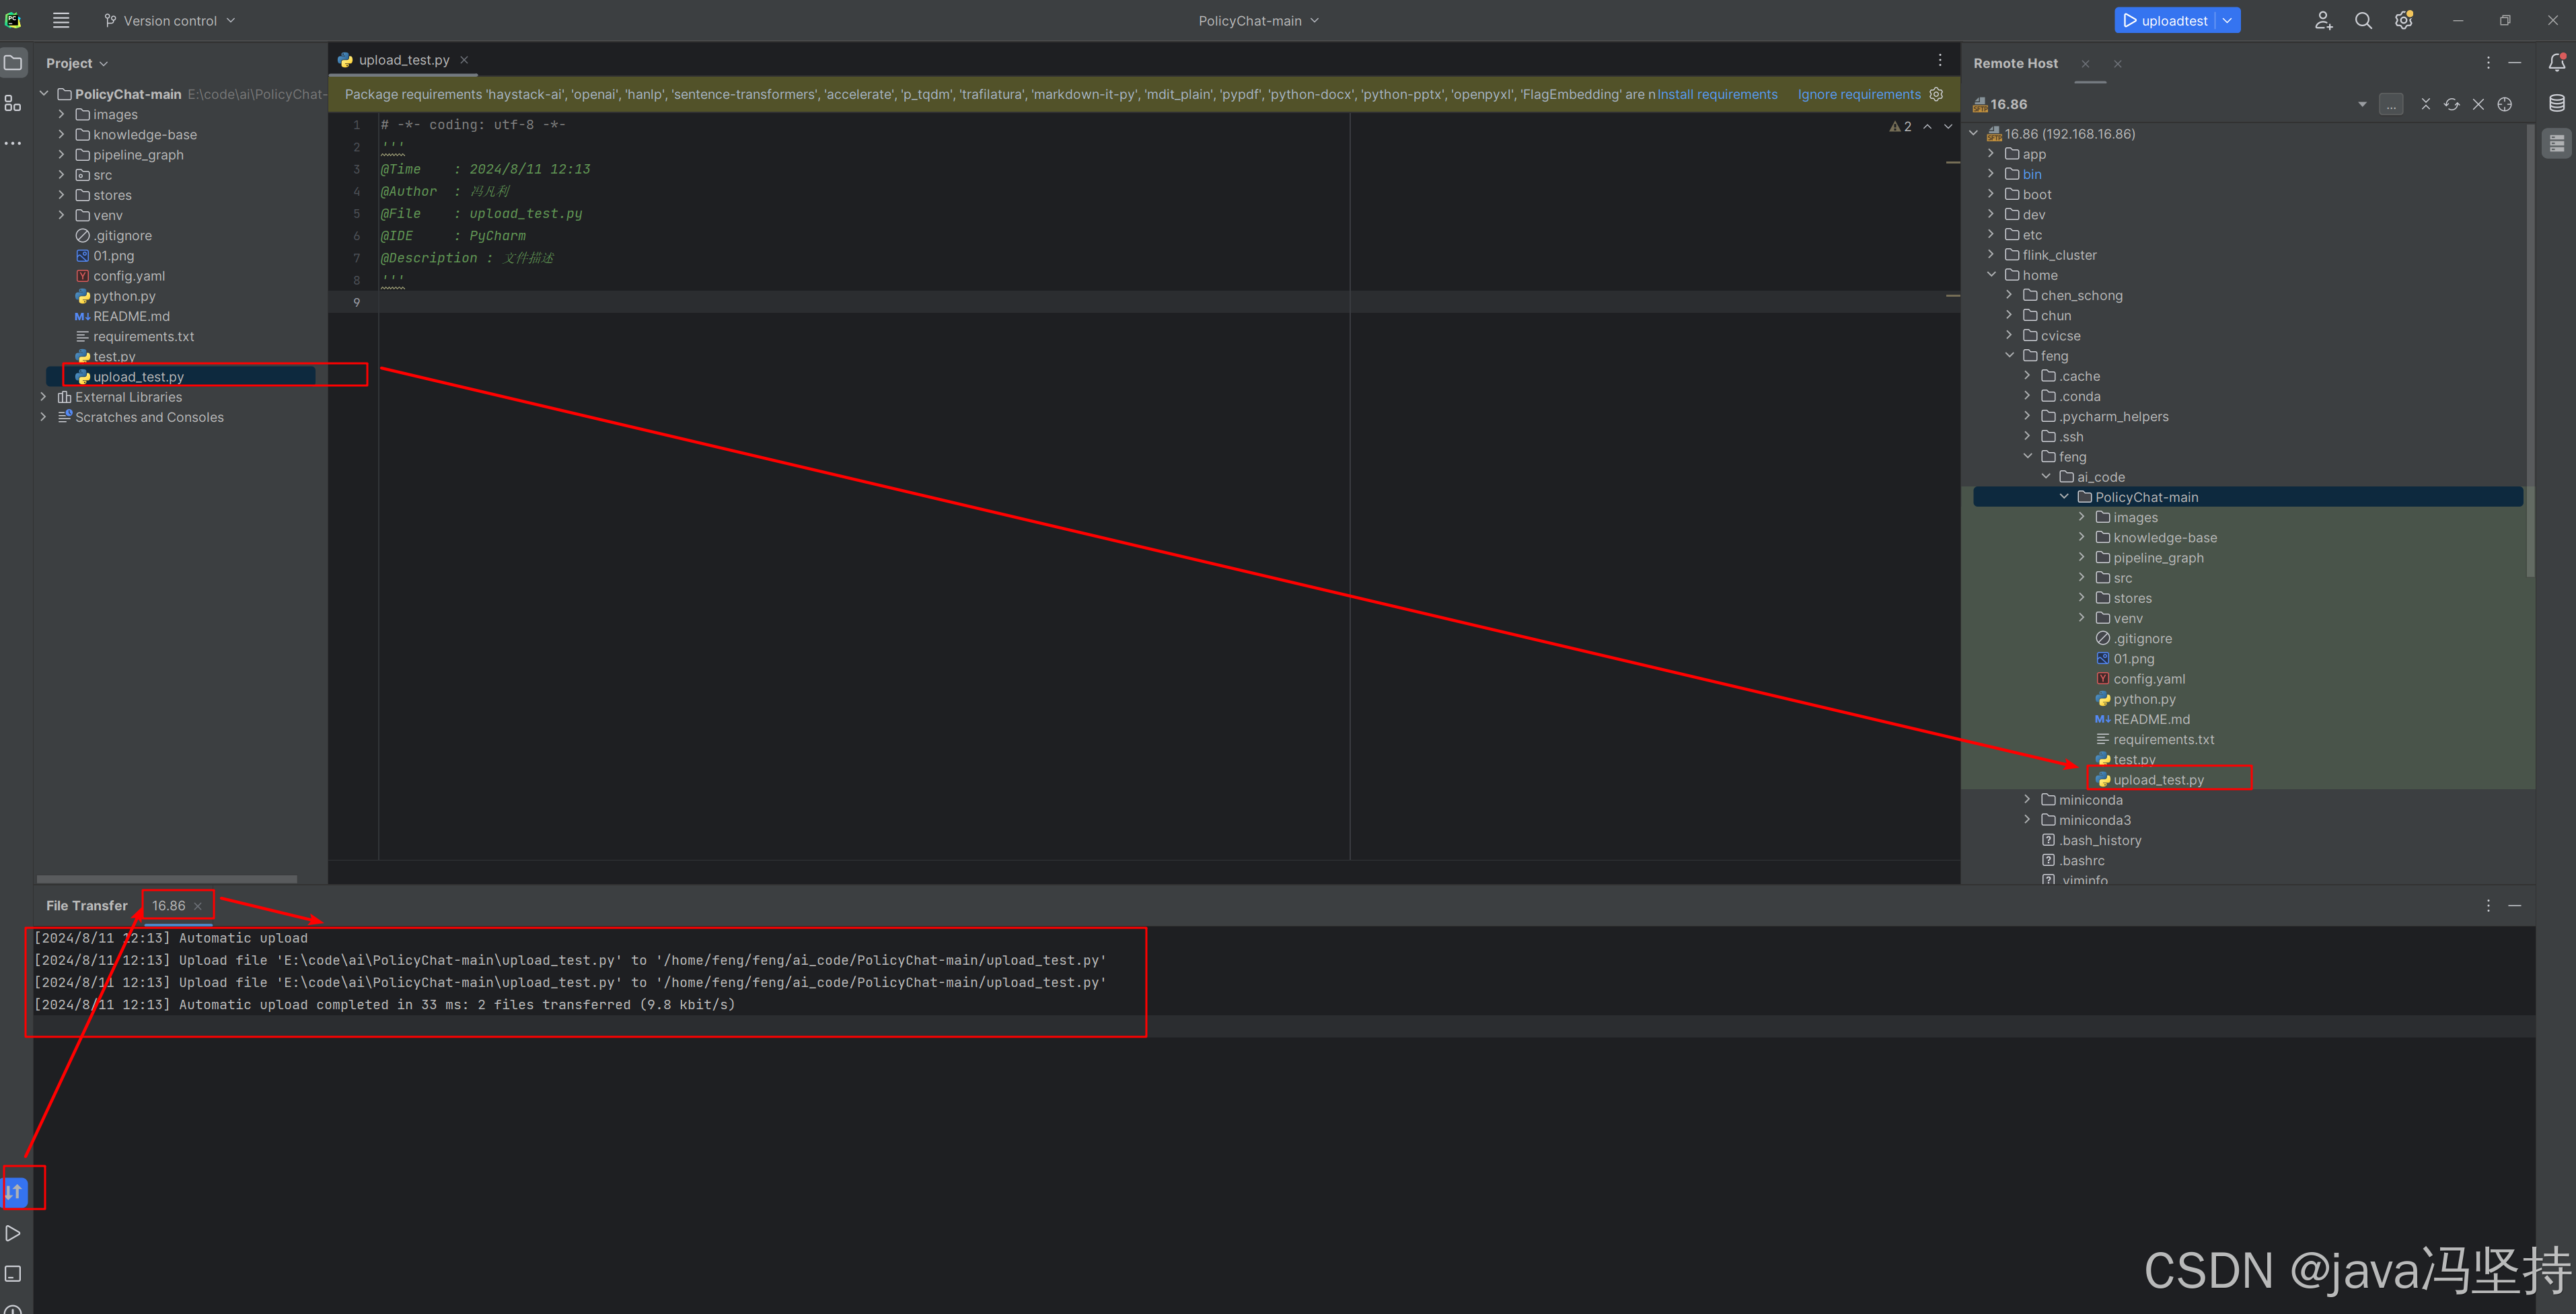Click the Search Everywhere magnifier icon
Image resolution: width=2576 pixels, height=1314 pixels.
(x=2363, y=20)
